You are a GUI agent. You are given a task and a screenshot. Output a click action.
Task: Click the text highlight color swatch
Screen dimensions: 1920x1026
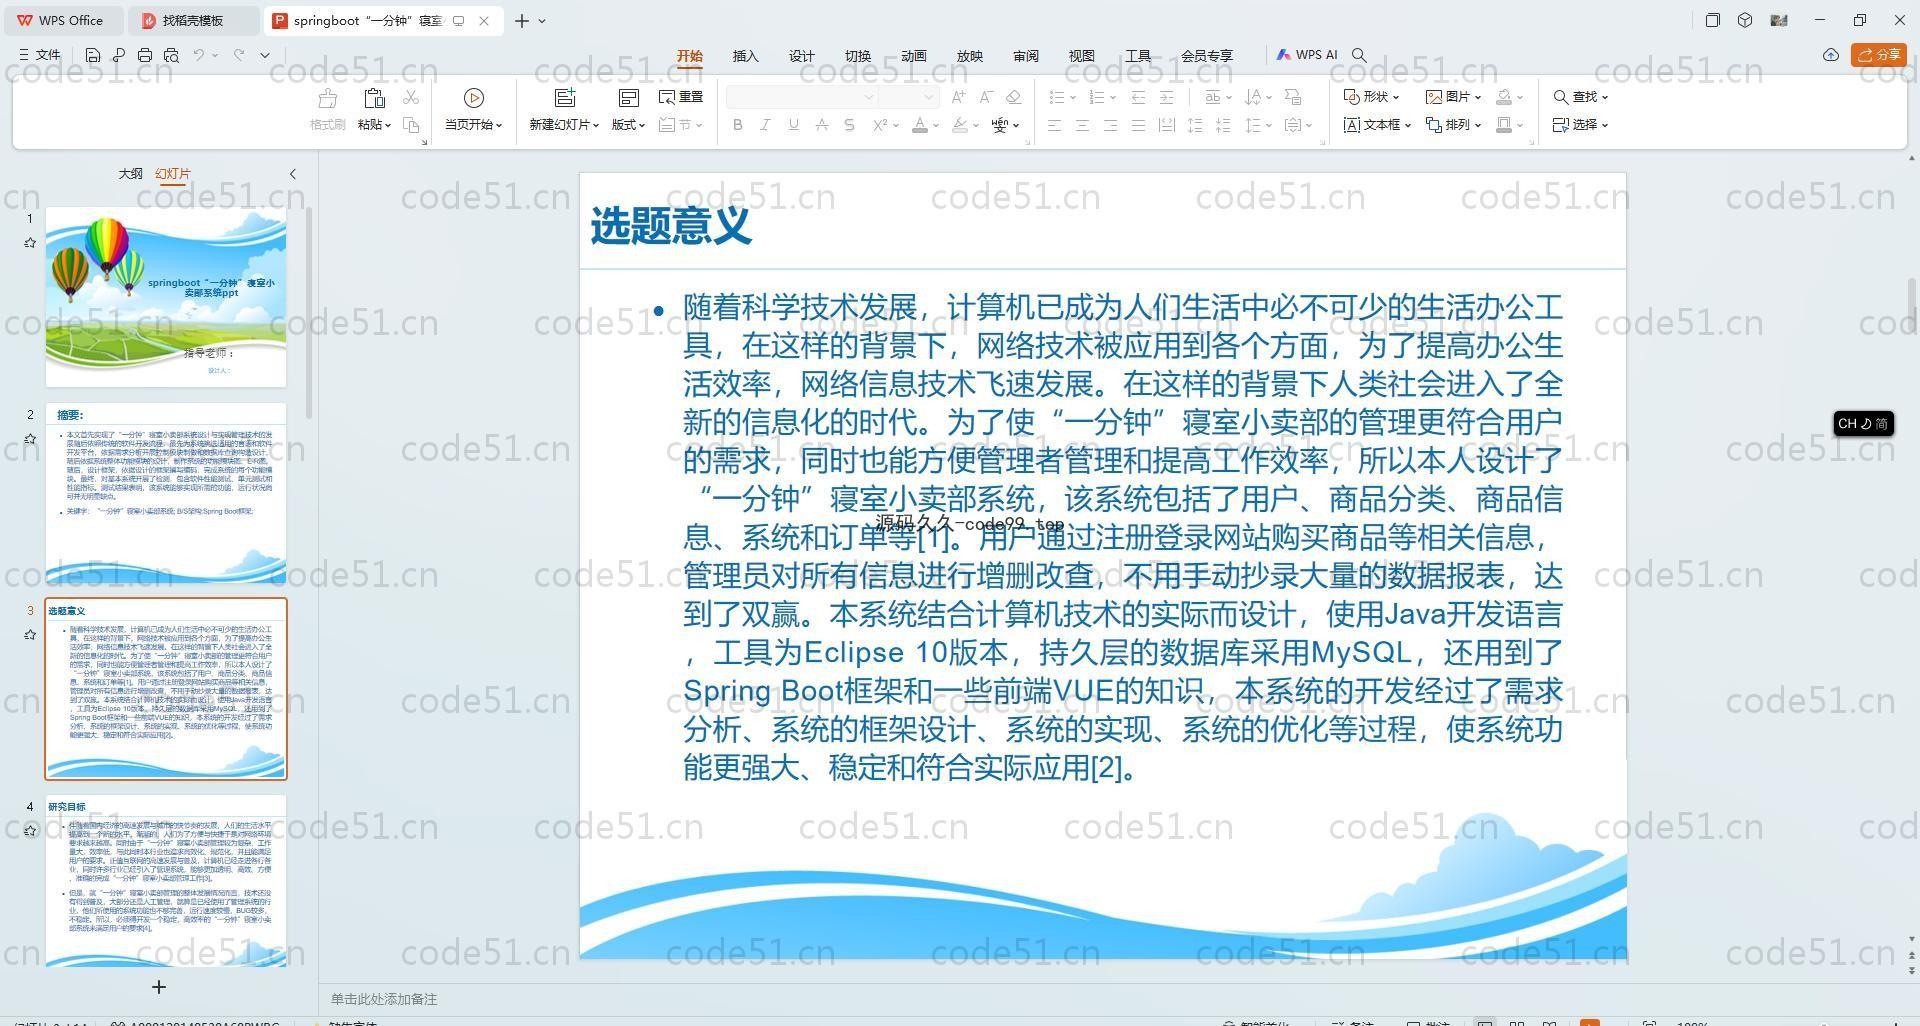coord(960,125)
